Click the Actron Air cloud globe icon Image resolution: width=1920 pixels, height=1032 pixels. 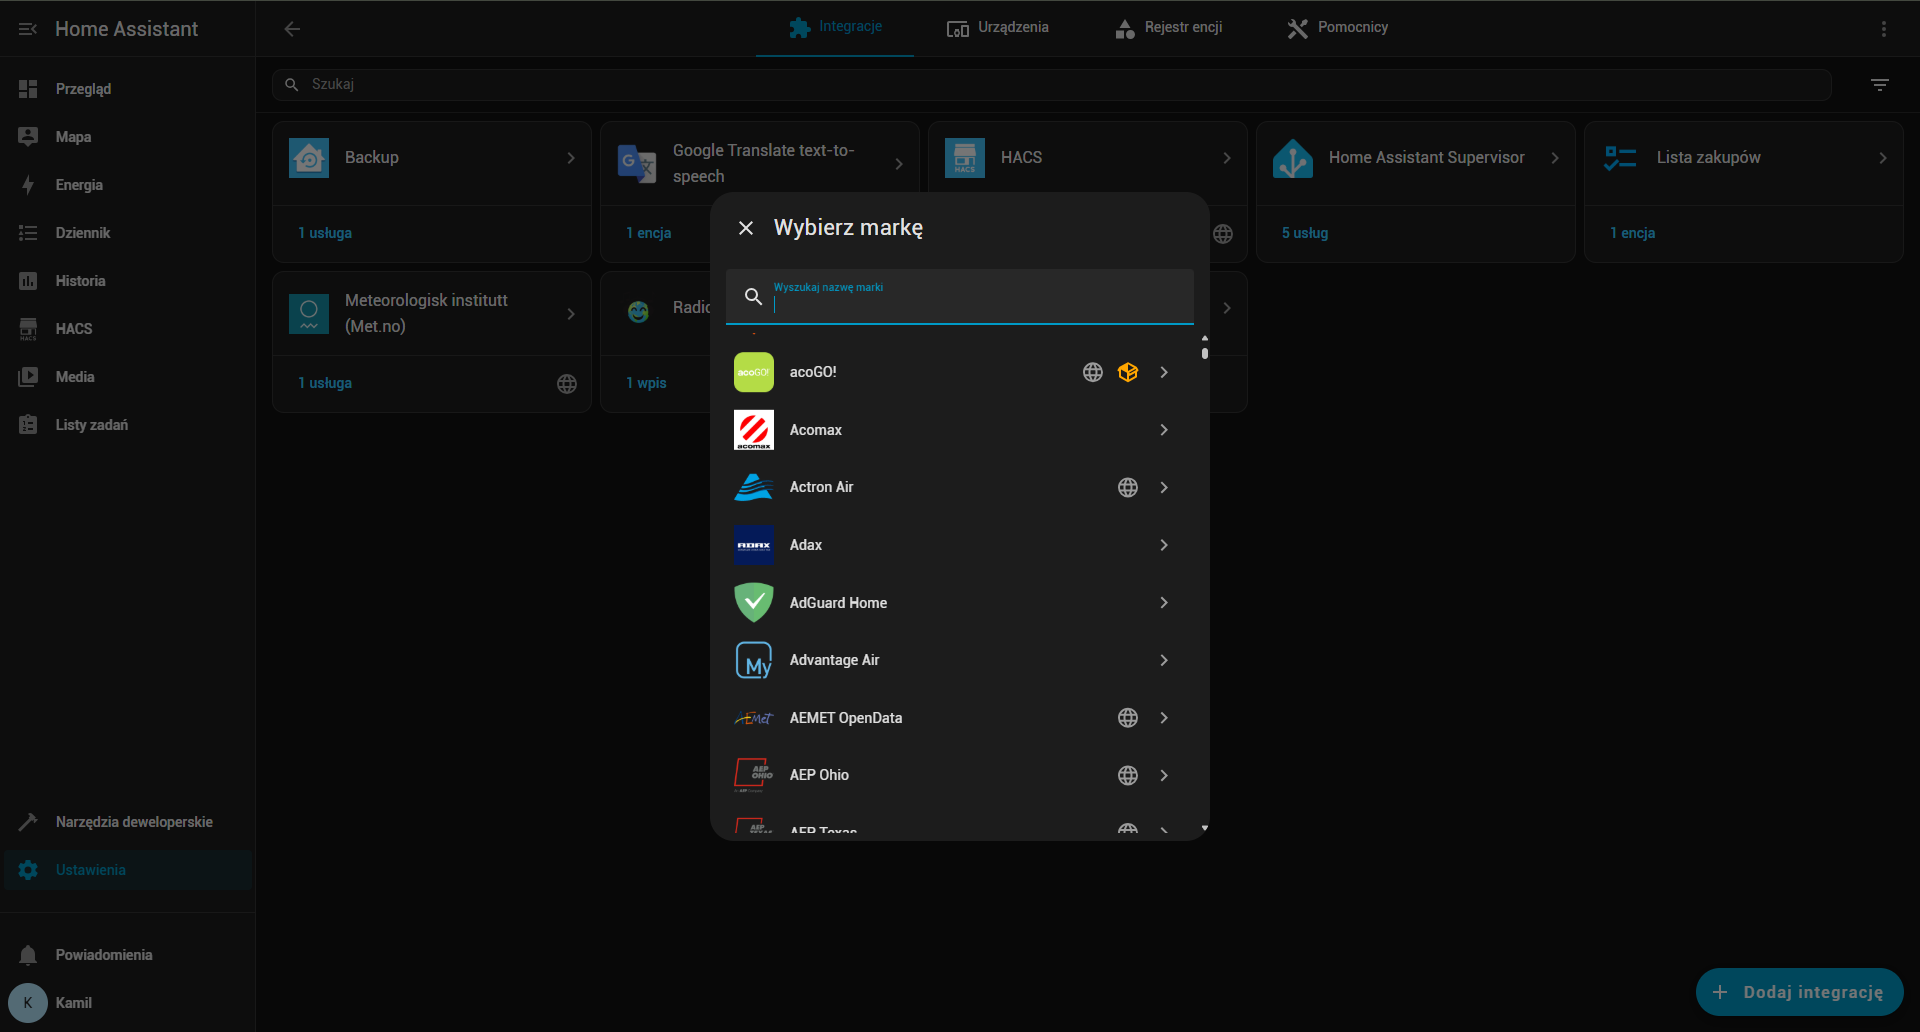point(1127,487)
